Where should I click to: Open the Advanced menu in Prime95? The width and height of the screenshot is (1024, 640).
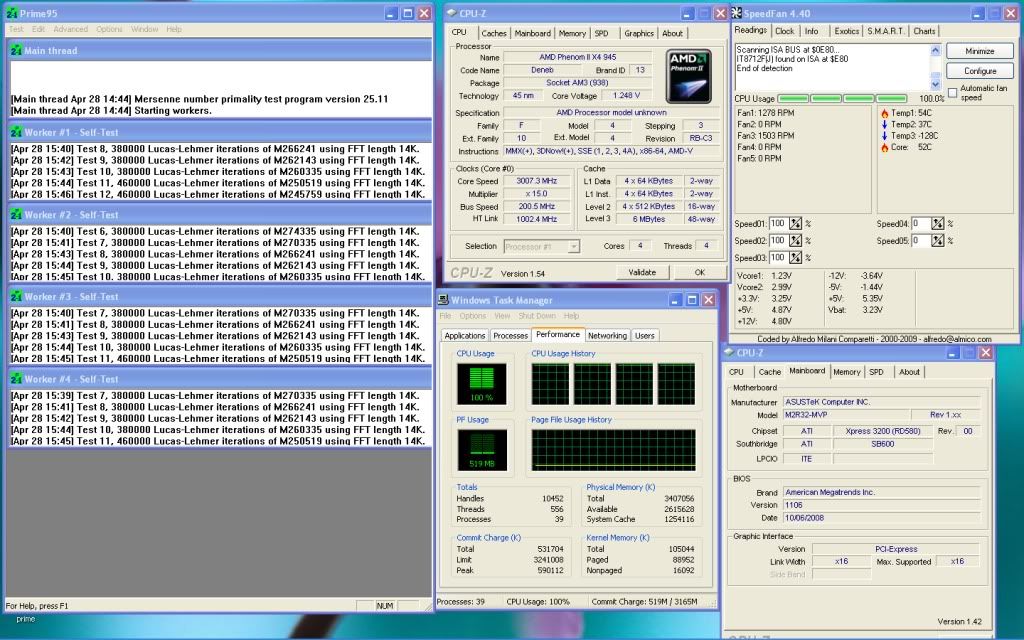click(70, 29)
